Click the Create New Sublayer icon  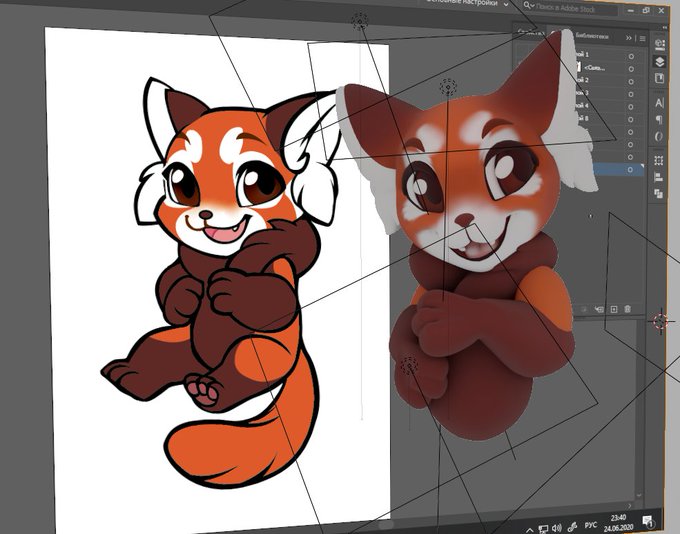pyautogui.click(x=599, y=309)
